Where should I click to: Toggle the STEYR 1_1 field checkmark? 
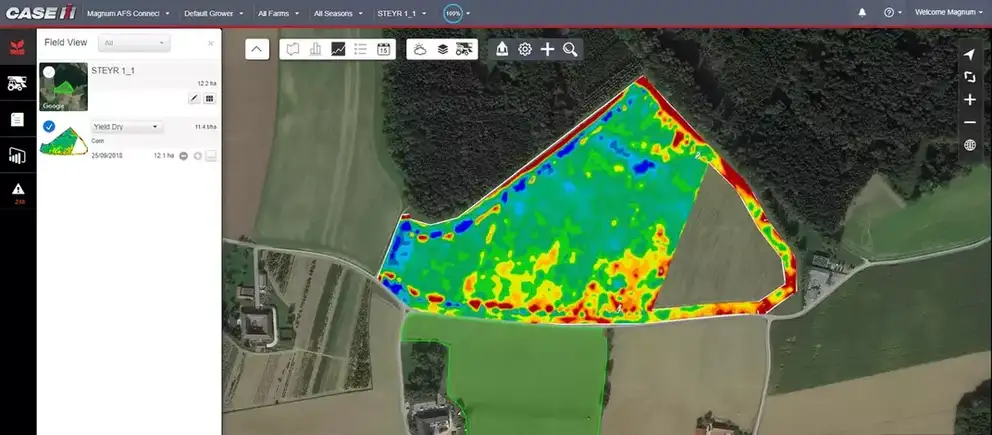49,73
